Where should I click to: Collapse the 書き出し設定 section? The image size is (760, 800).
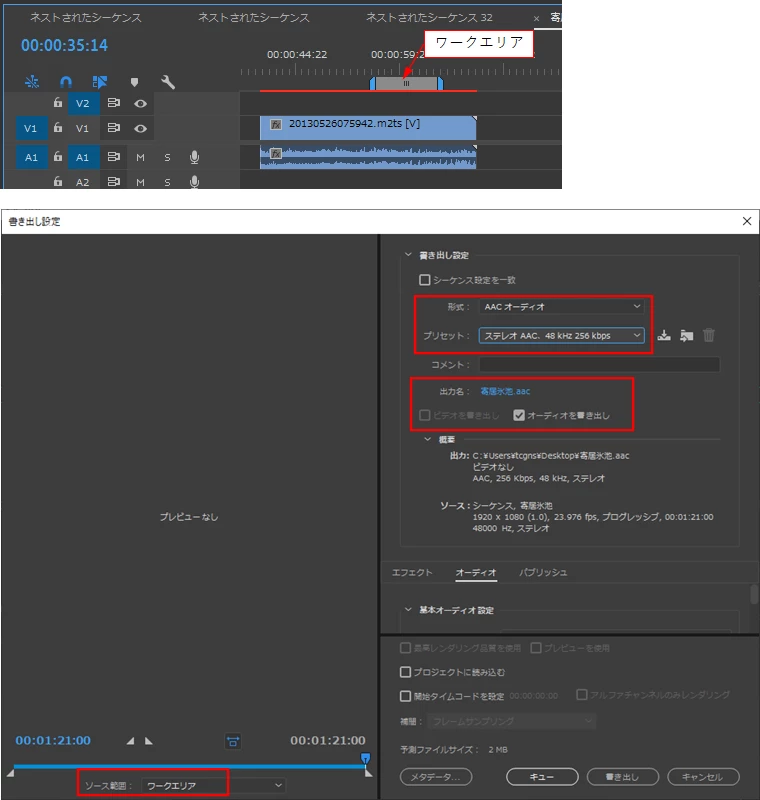point(408,254)
